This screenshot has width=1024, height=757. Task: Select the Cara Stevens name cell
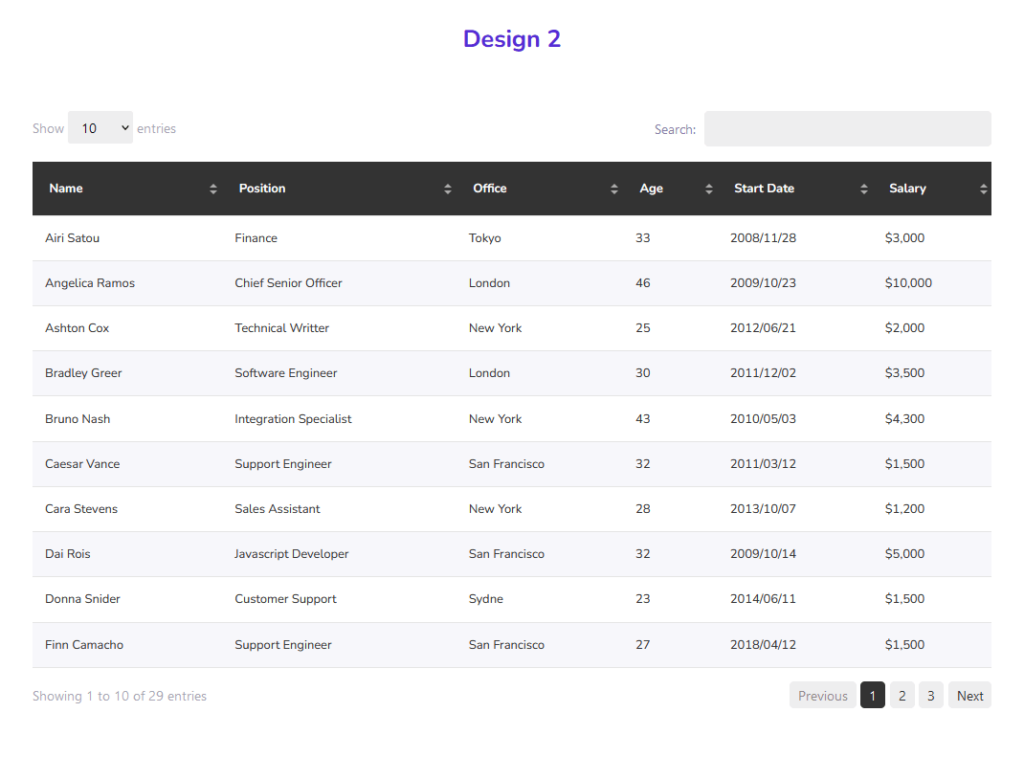pyautogui.click(x=82, y=509)
